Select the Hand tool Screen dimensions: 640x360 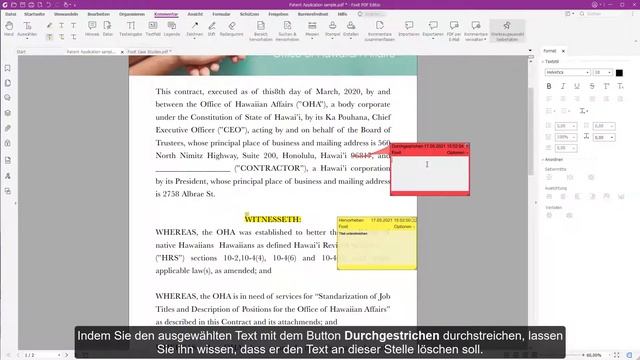(9, 29)
